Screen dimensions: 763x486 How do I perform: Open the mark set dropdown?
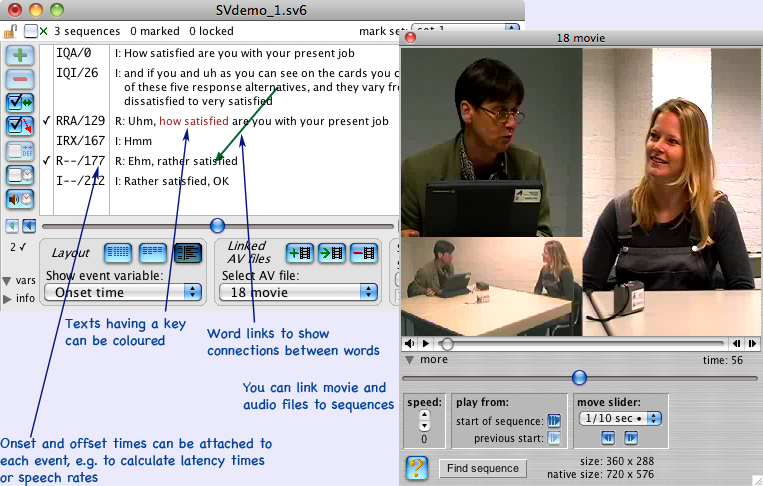pos(465,29)
